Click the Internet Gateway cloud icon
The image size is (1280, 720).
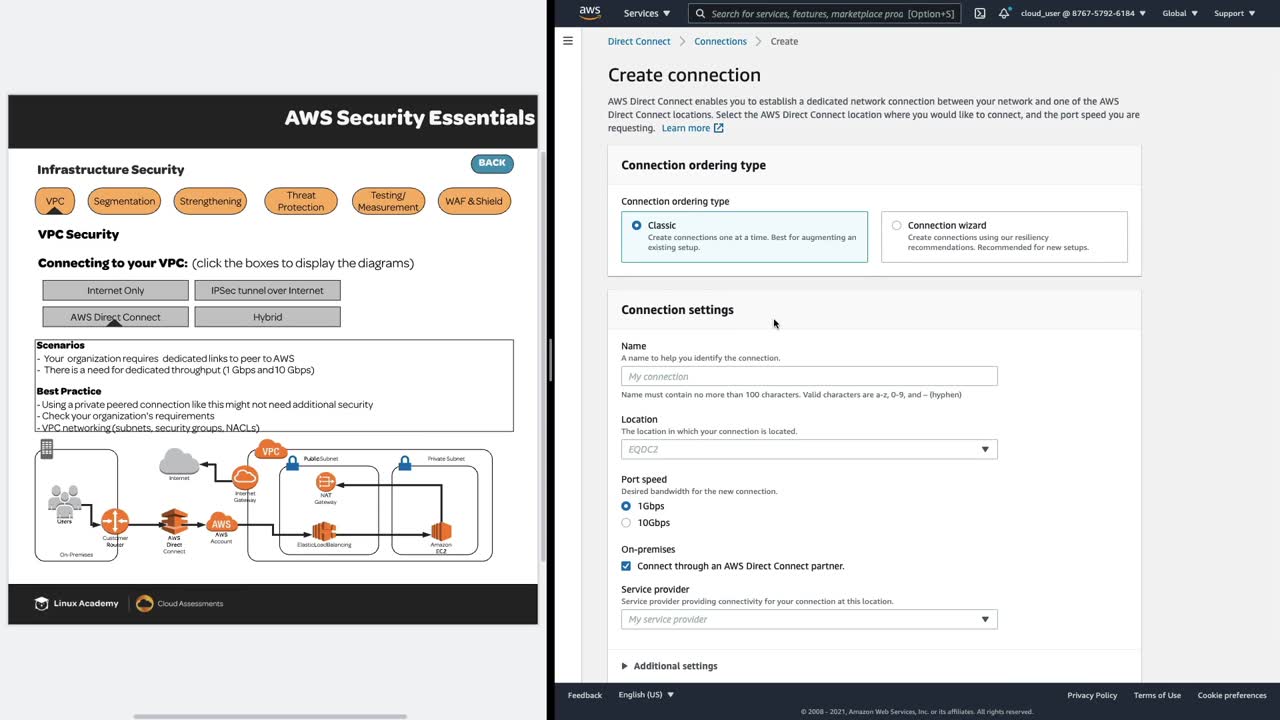pyautogui.click(x=245, y=478)
